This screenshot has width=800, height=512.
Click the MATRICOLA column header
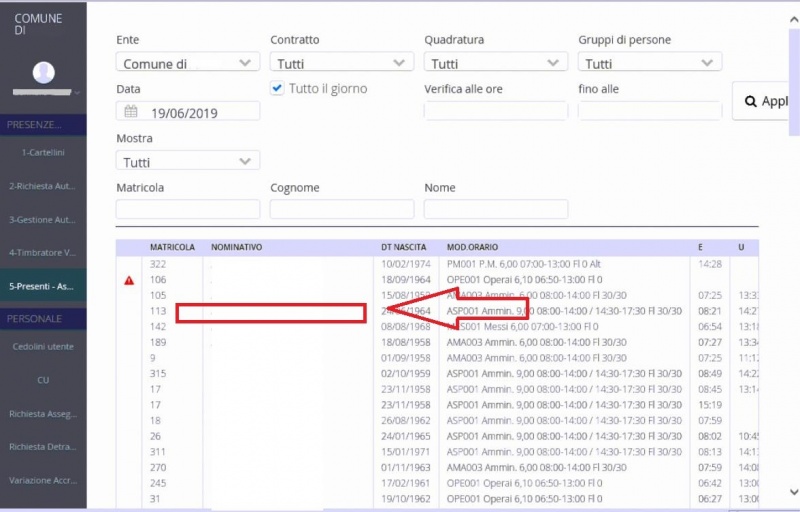(x=172, y=247)
